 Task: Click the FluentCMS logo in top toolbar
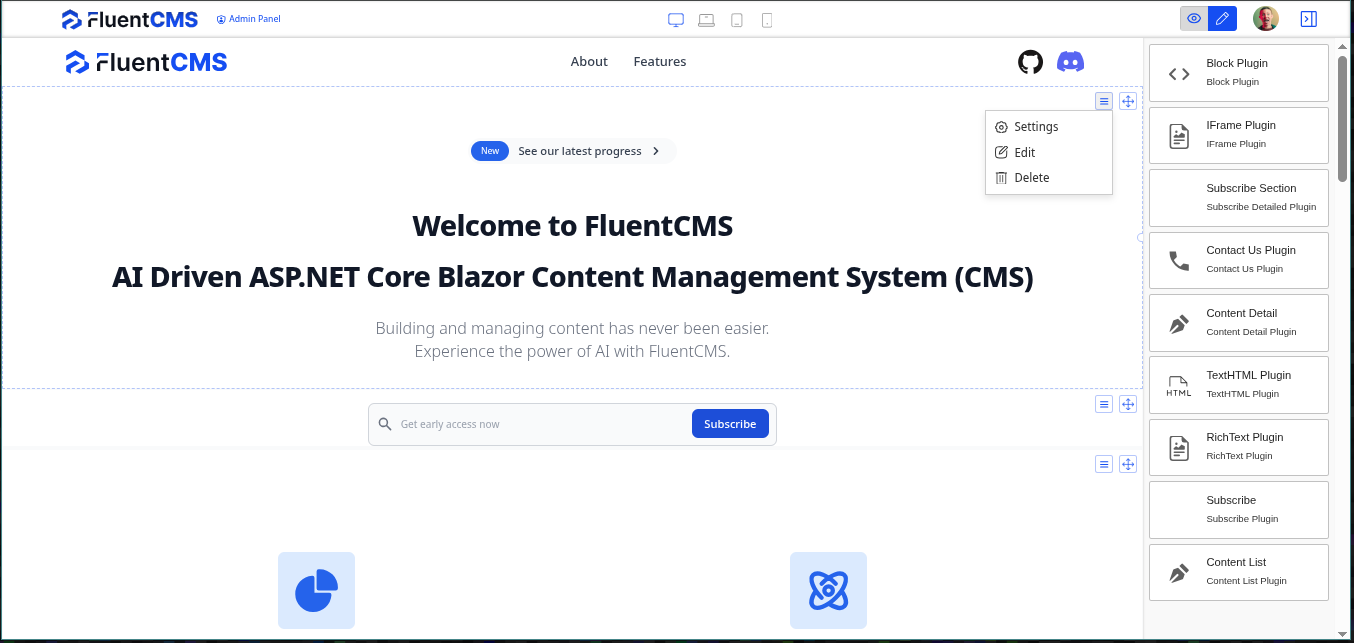pos(130,19)
